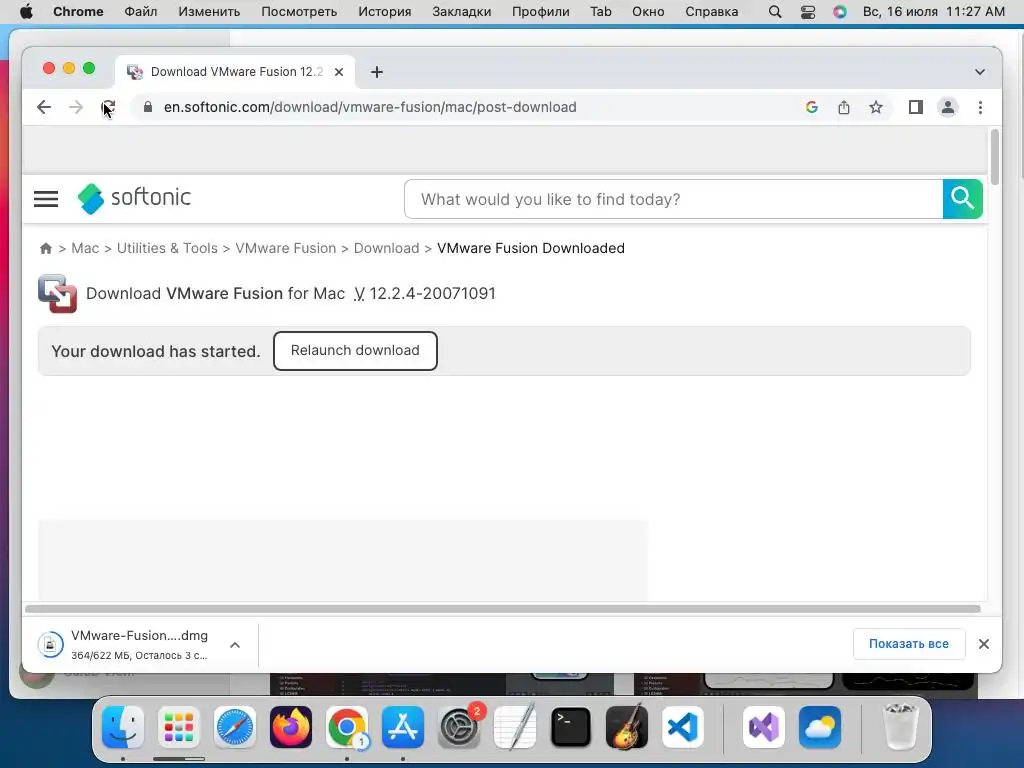Go to the home breadcrumb icon

click(x=46, y=248)
